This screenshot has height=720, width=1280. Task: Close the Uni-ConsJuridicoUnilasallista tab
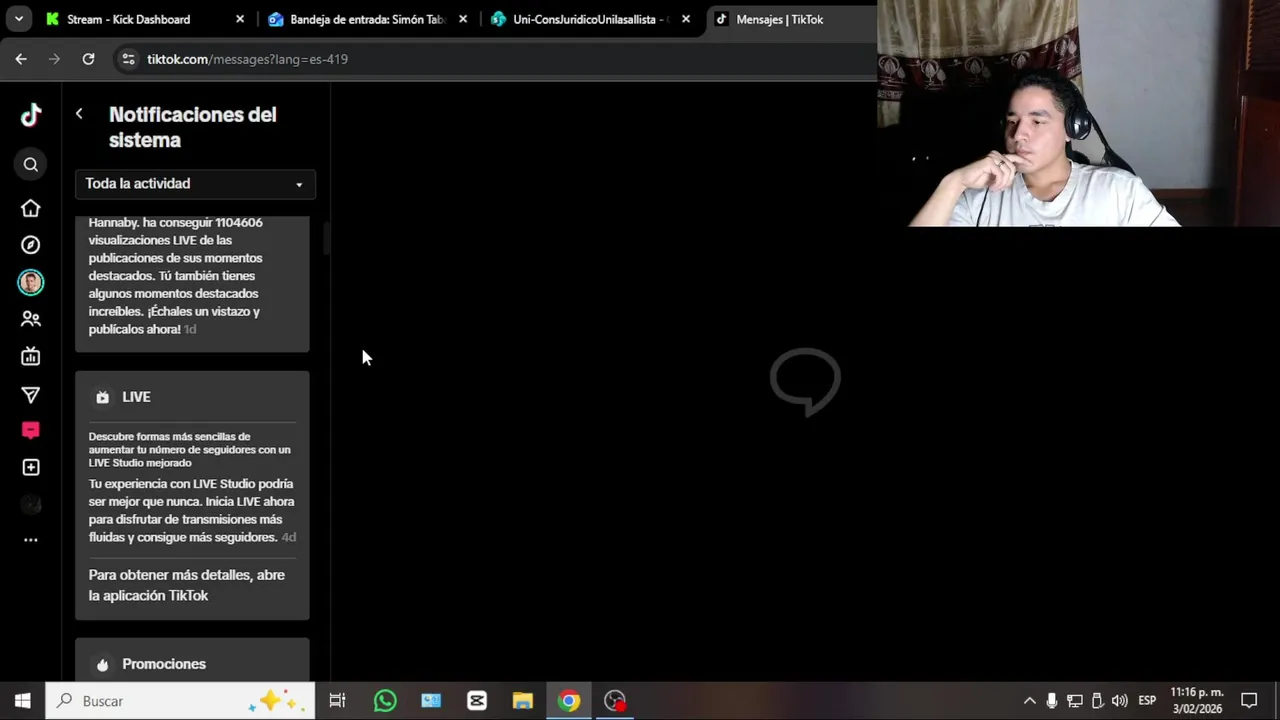(x=686, y=19)
